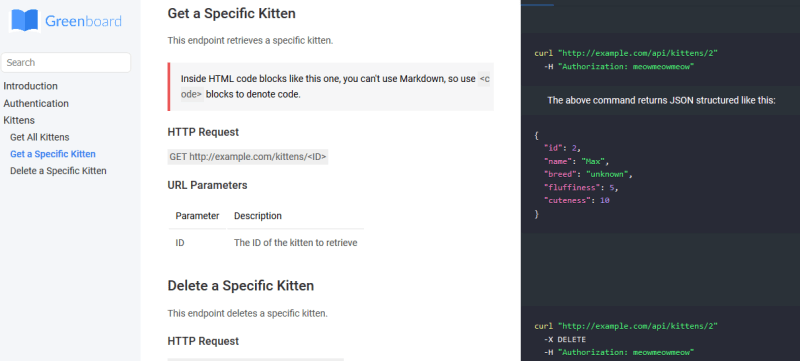Open Get All Kittens sidebar entry
The image size is (800, 361).
(x=40, y=137)
